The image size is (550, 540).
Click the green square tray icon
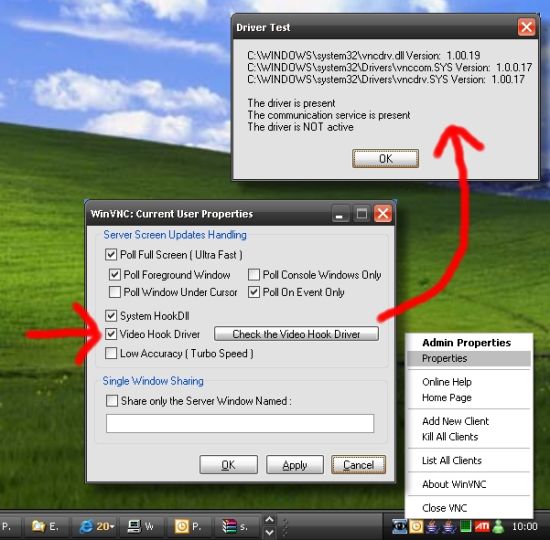(x=465, y=526)
